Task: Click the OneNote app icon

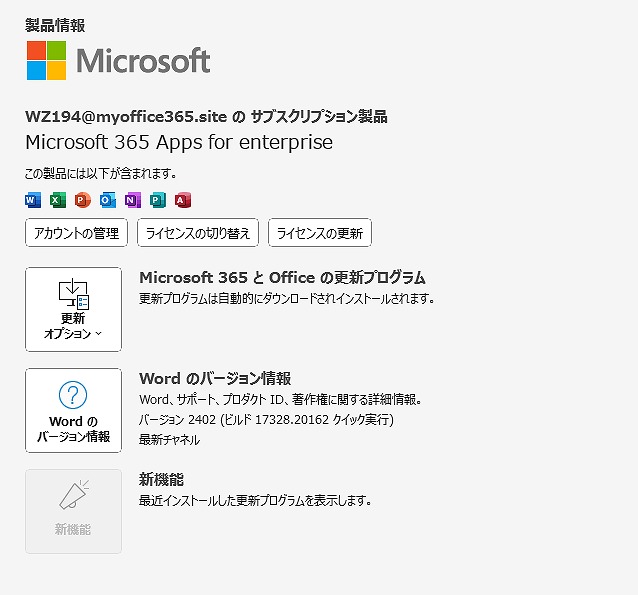Action: (x=133, y=200)
